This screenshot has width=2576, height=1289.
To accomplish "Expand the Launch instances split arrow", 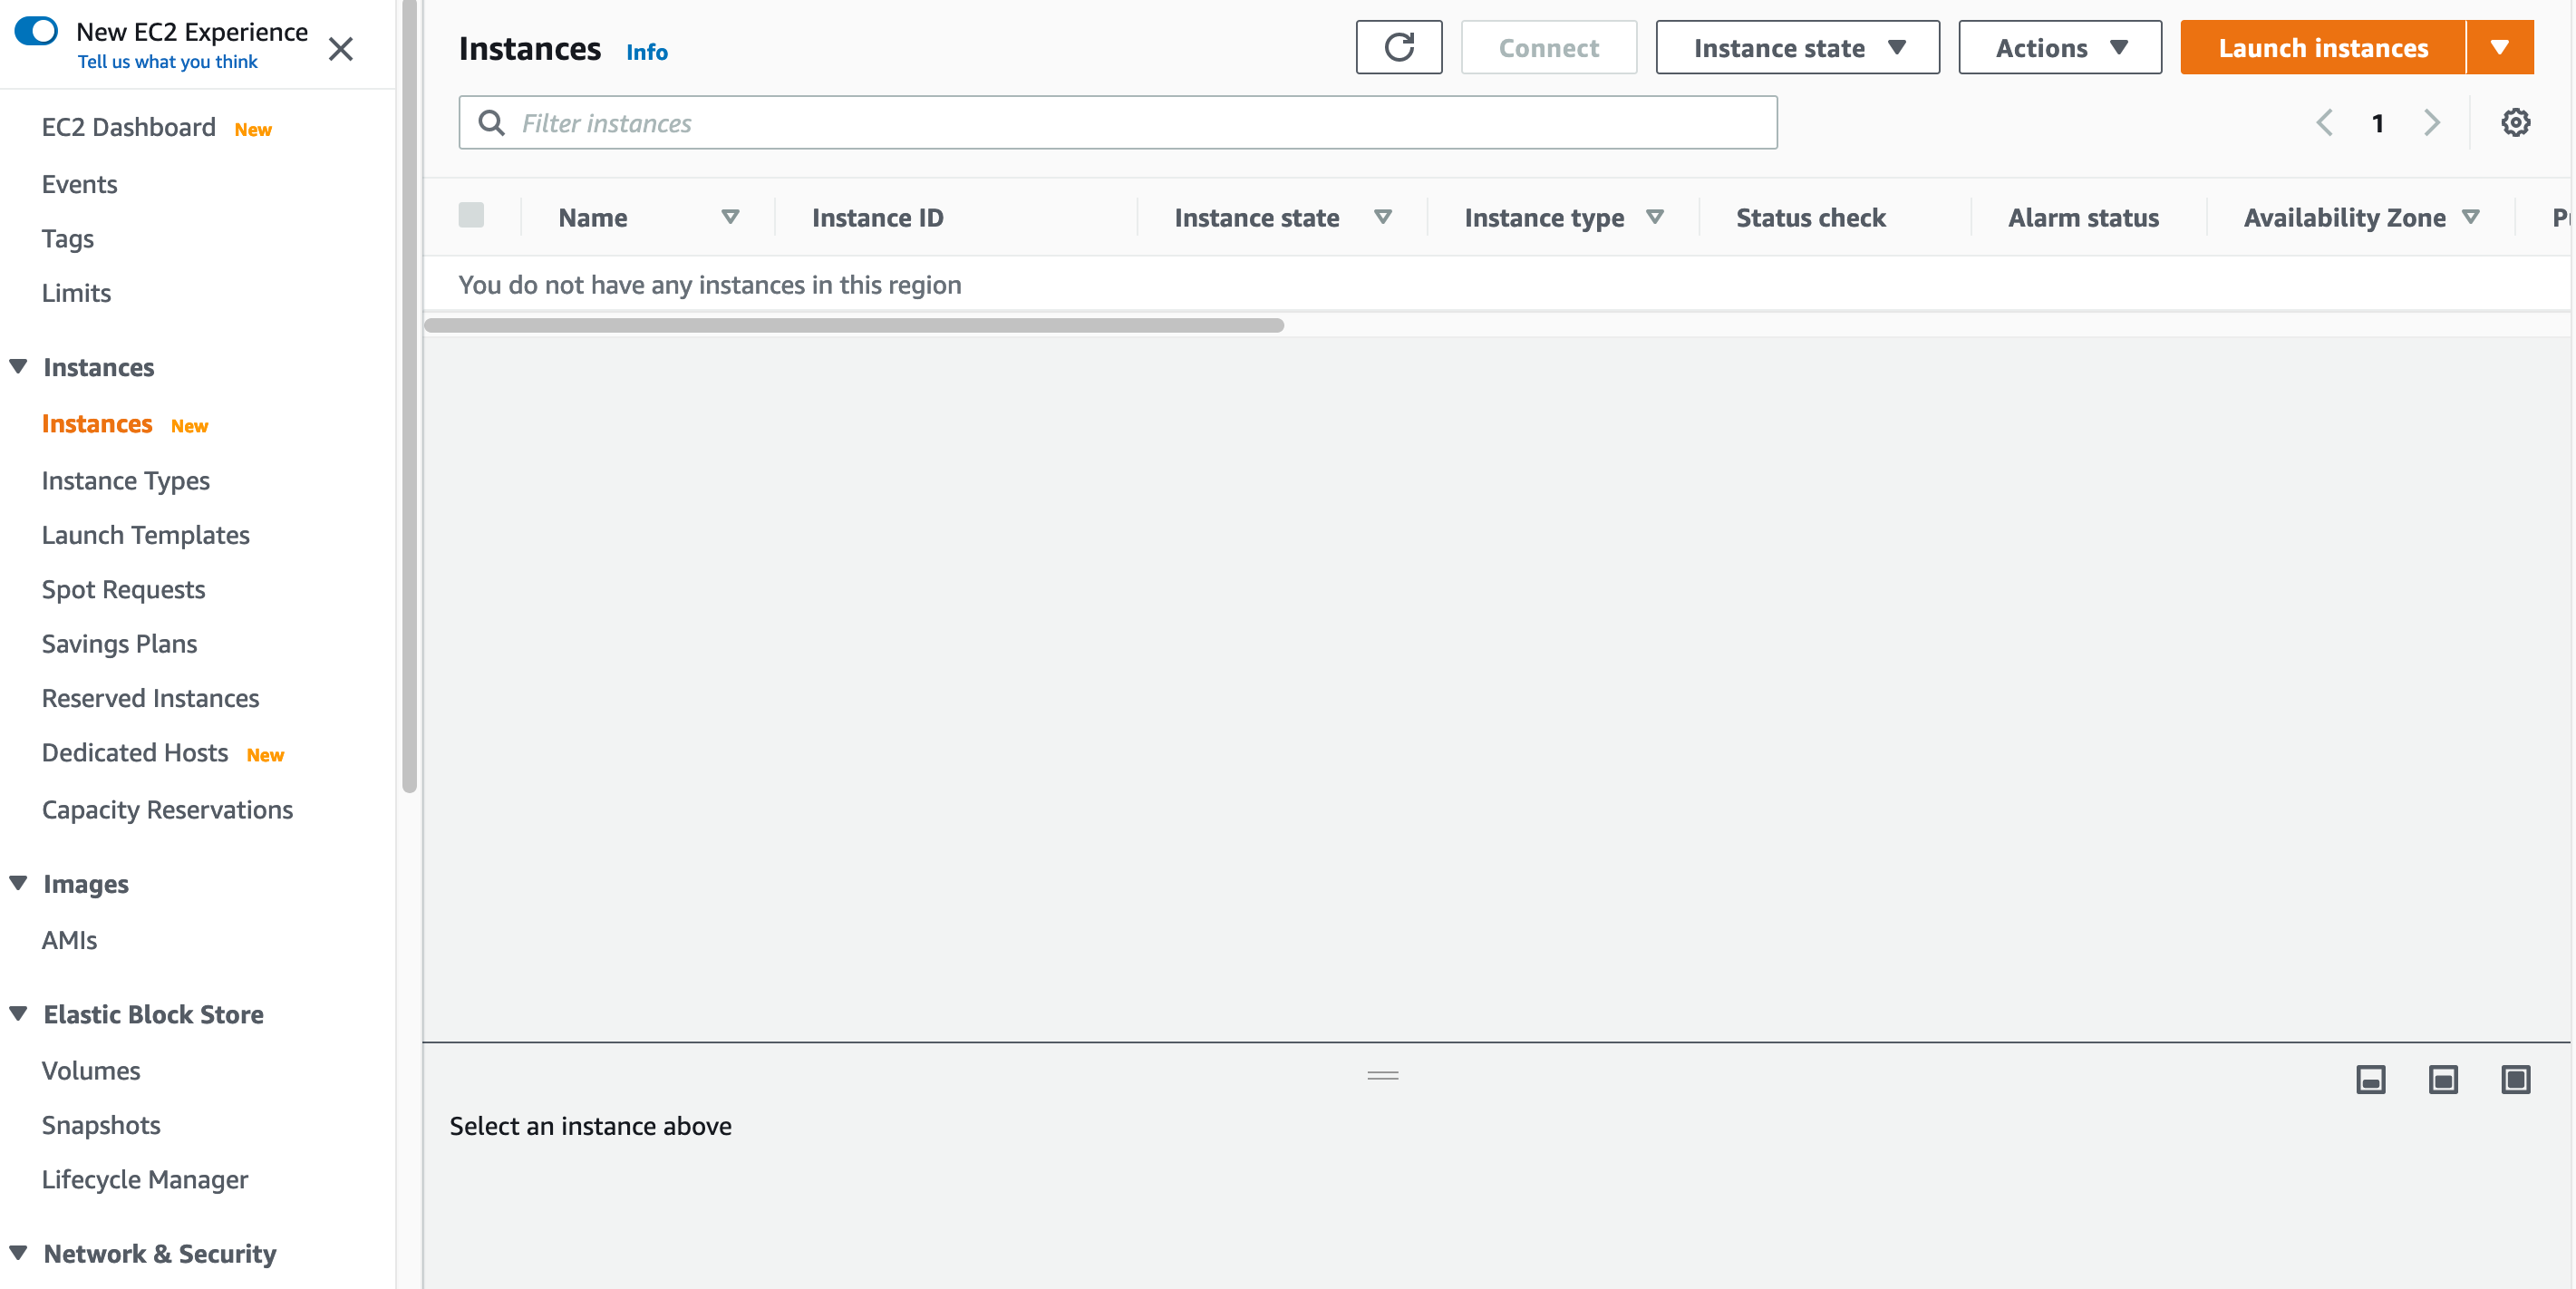I will click(2499, 47).
